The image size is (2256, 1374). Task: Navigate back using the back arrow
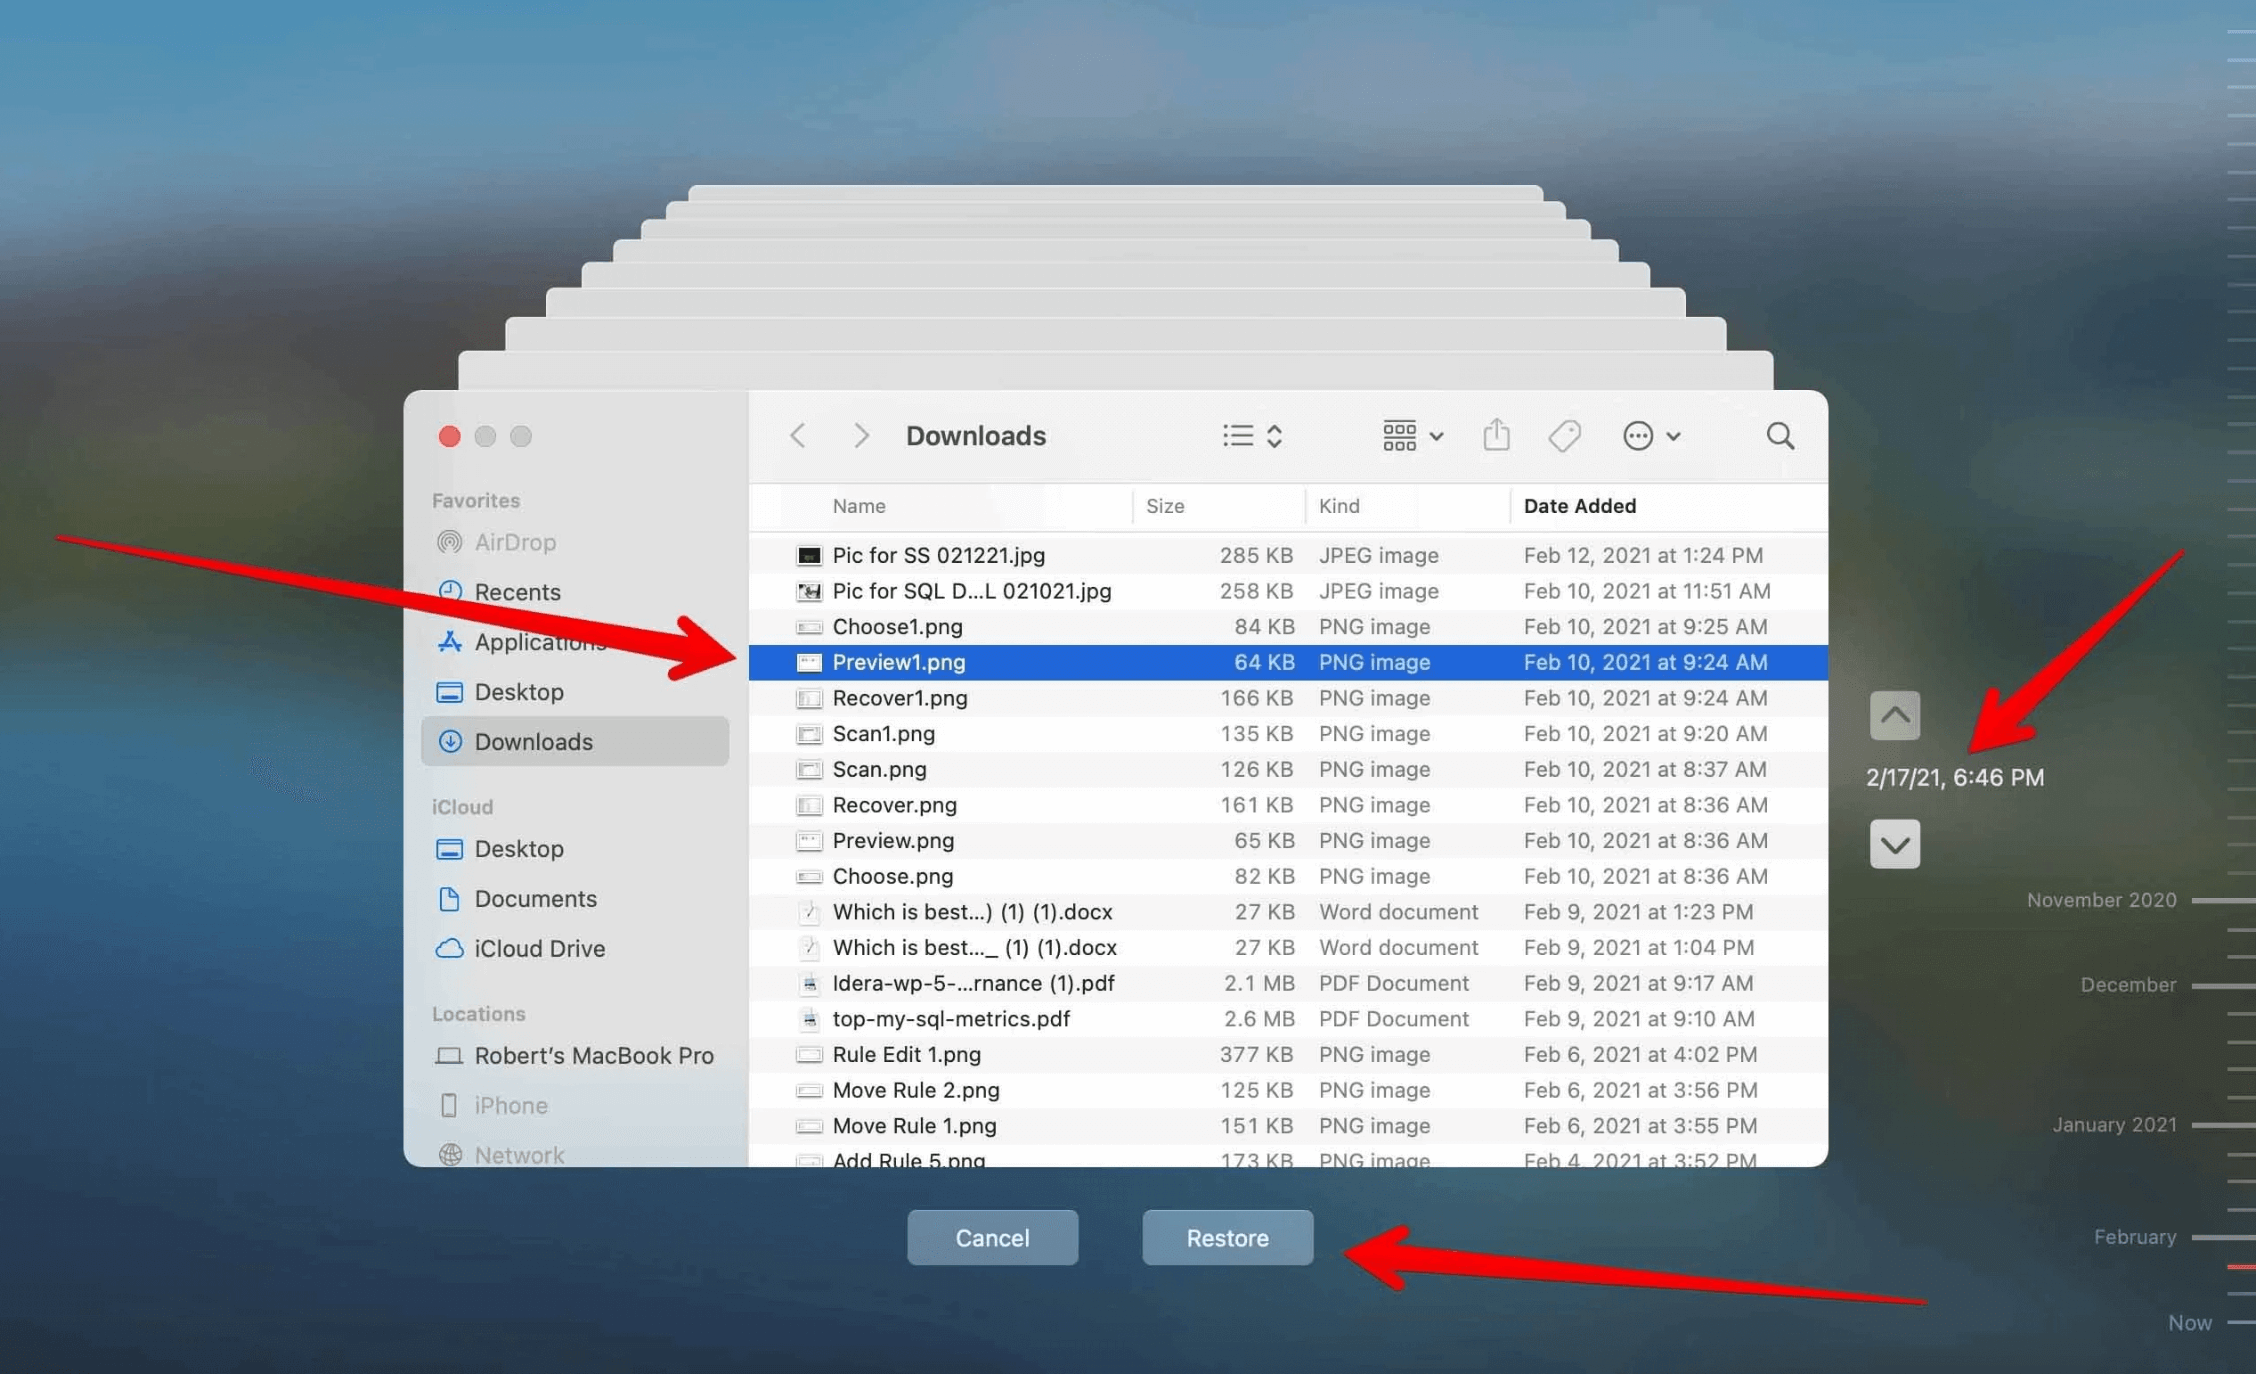[798, 435]
